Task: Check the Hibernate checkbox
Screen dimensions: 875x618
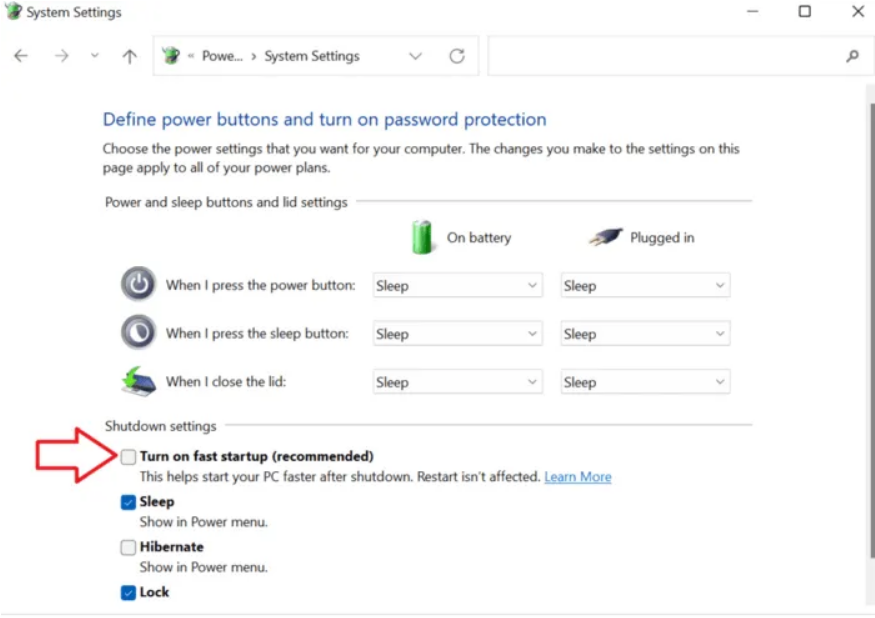Action: [128, 547]
